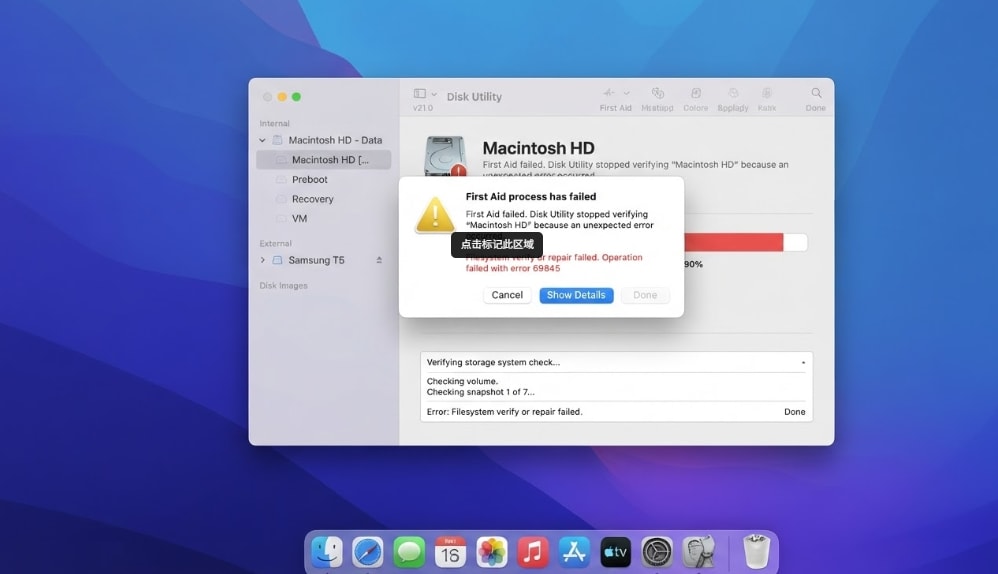Click the toolbar icon left of Colore

[657, 93]
